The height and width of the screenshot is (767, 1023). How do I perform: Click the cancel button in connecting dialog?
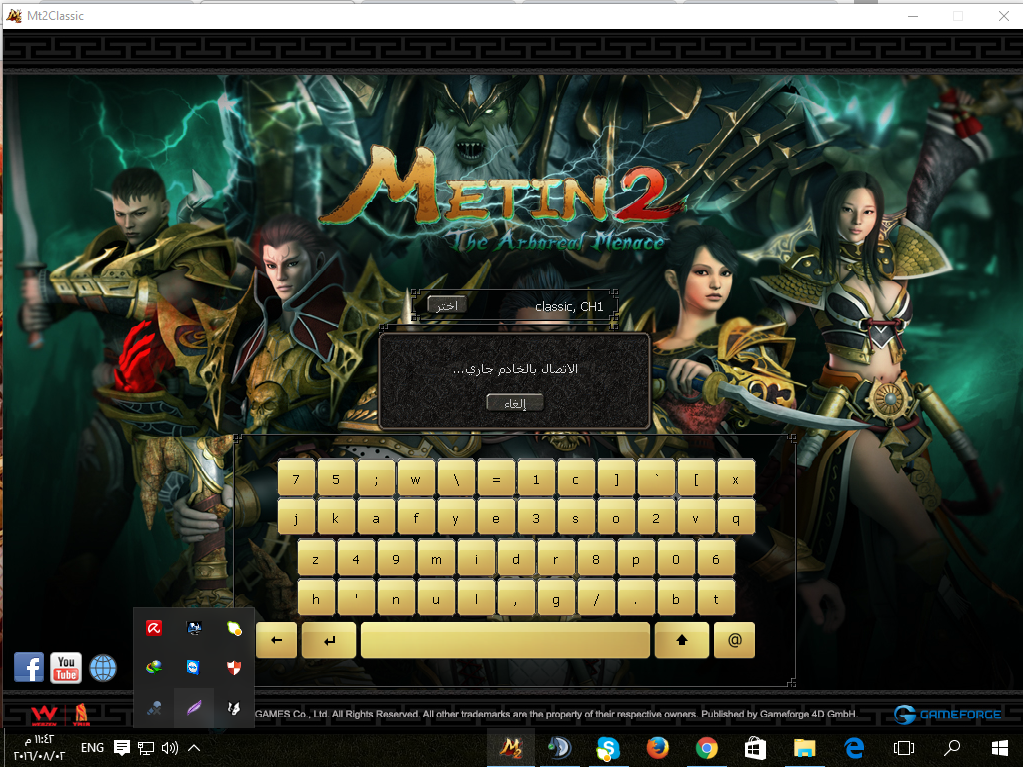(x=515, y=403)
